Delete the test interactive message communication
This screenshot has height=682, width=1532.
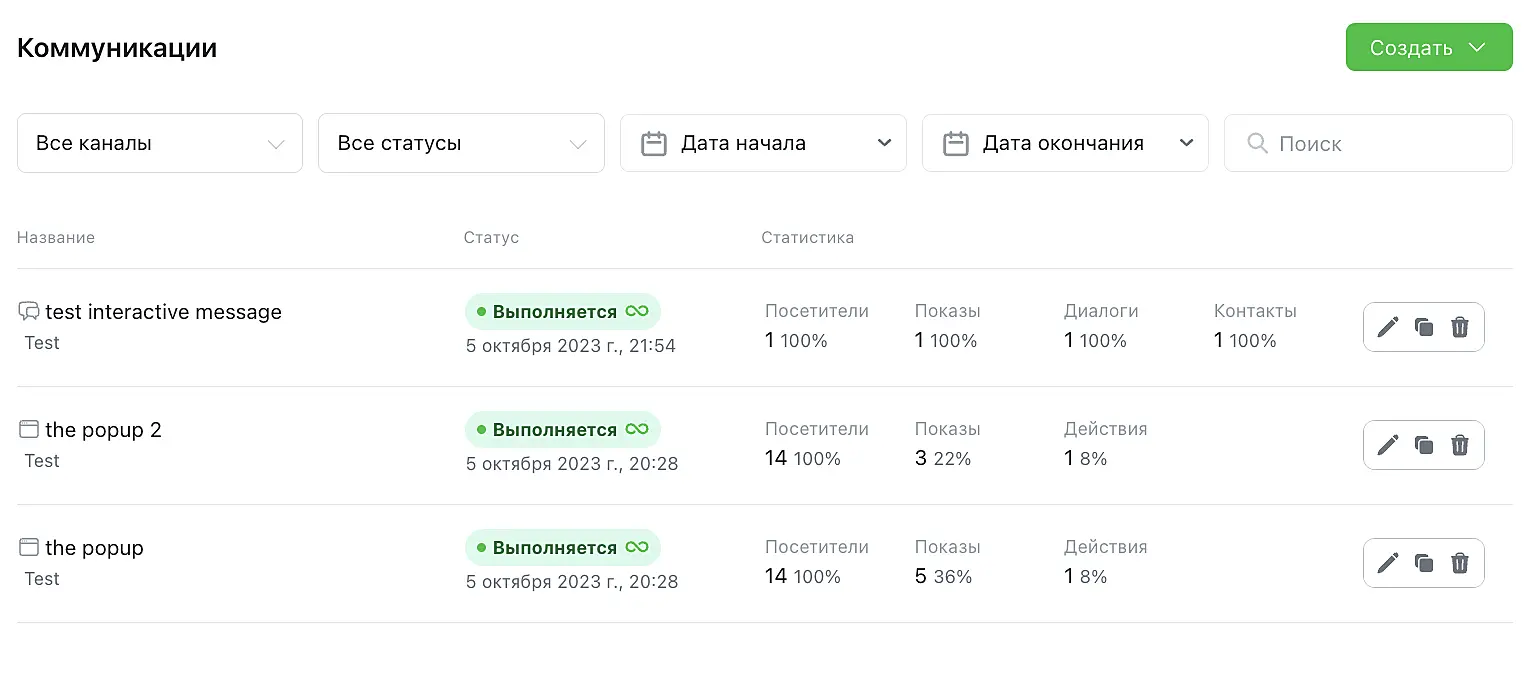pyautogui.click(x=1460, y=327)
